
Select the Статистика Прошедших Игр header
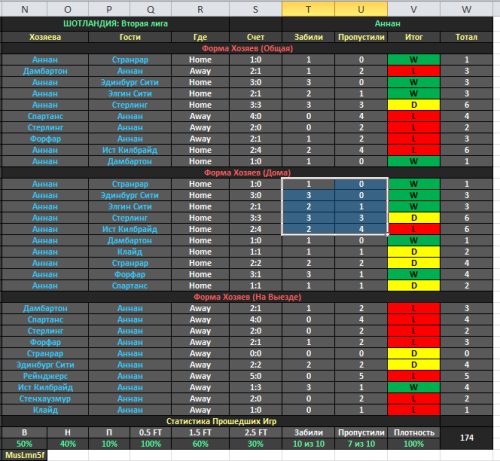pyautogui.click(x=221, y=421)
